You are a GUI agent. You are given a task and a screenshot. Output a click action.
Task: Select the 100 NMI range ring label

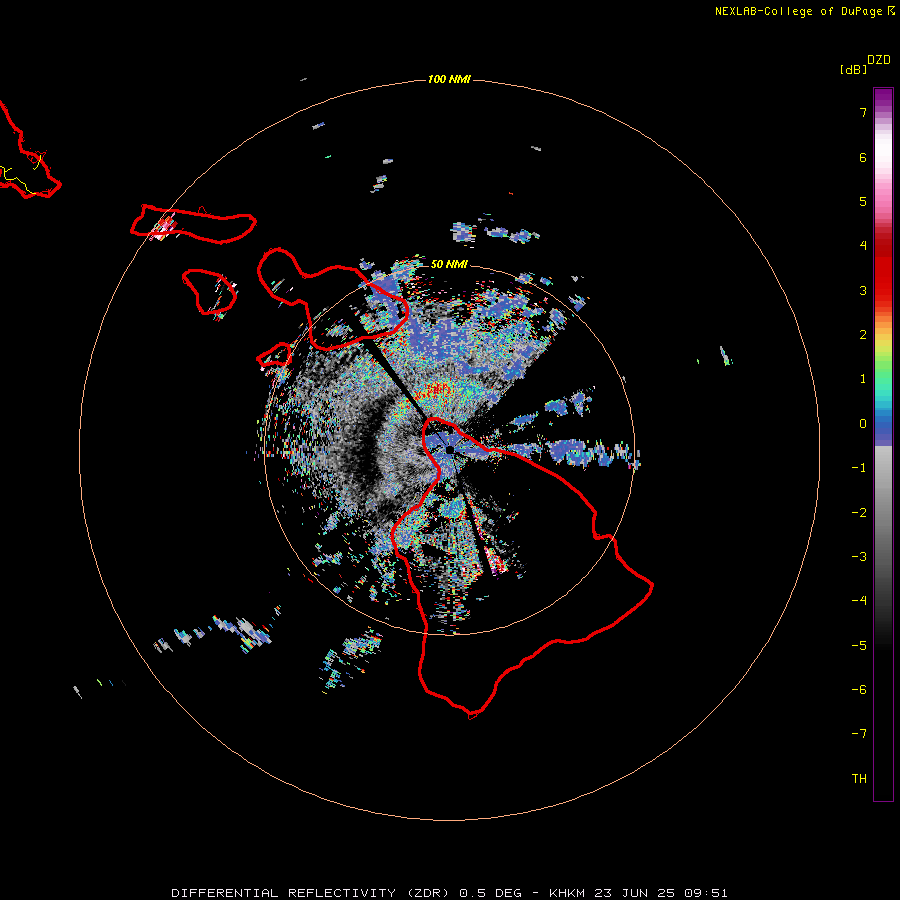(449, 79)
